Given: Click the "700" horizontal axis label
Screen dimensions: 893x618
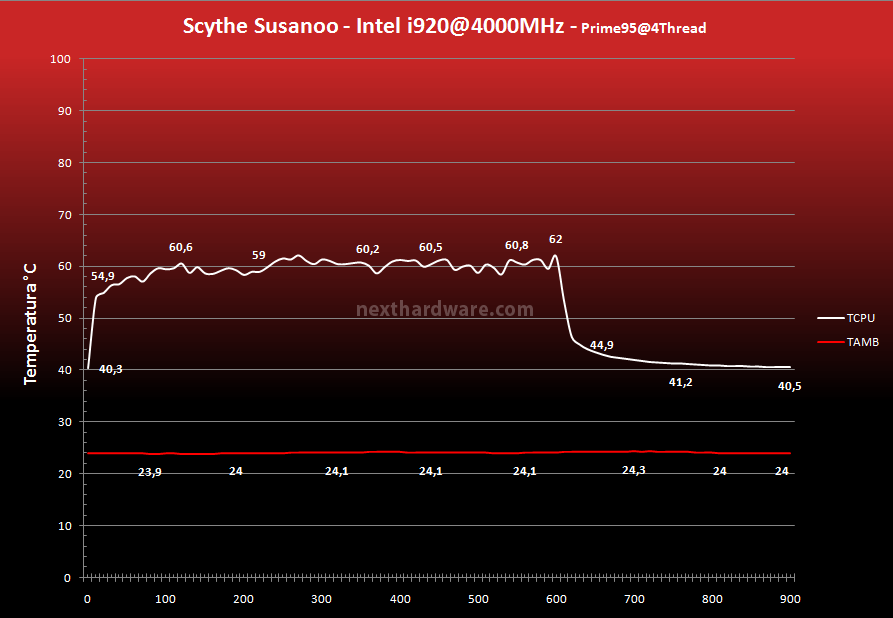Looking at the screenshot, I should click(x=634, y=599).
